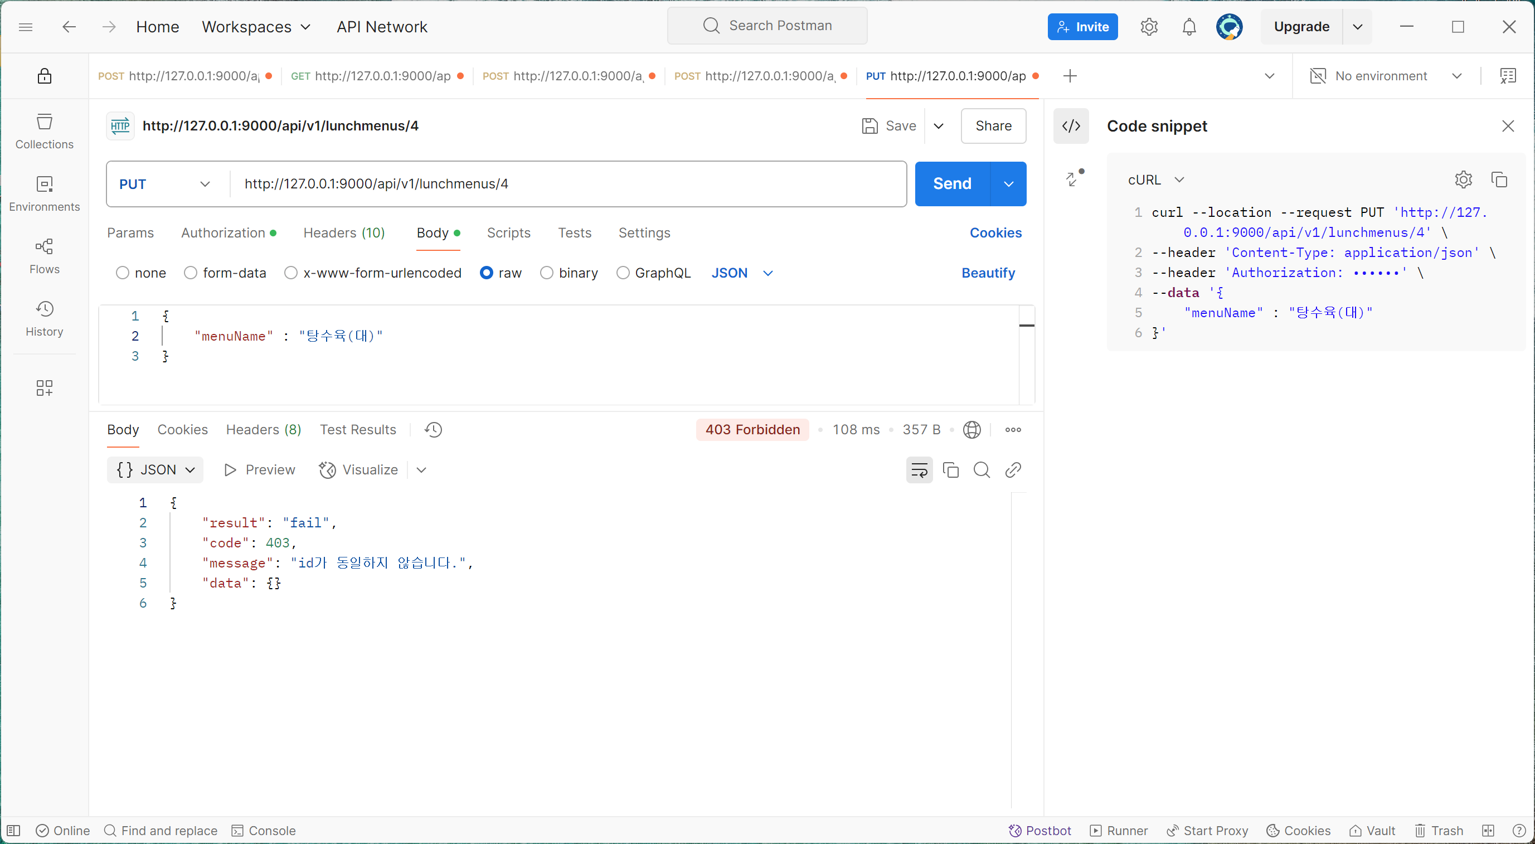
Task: Open the response JSON format dropdown
Action: click(x=155, y=470)
